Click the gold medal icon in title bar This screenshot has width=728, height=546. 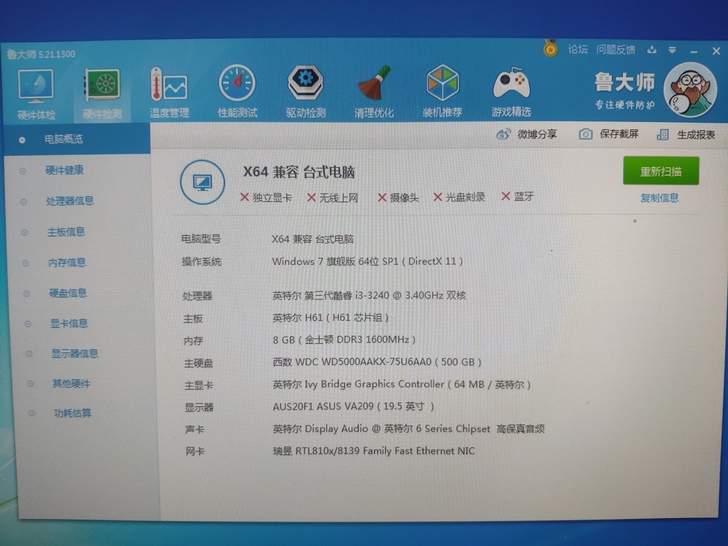click(x=551, y=48)
